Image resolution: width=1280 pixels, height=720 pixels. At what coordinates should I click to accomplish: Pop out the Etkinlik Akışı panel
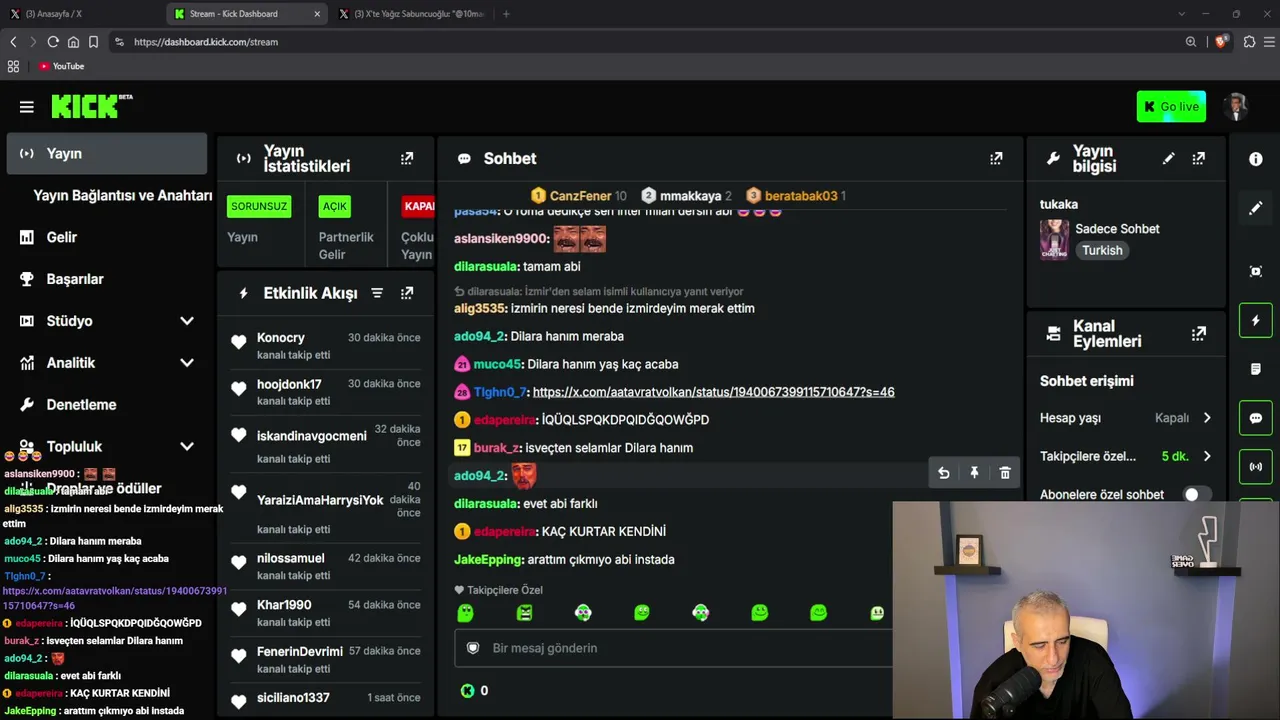point(407,293)
